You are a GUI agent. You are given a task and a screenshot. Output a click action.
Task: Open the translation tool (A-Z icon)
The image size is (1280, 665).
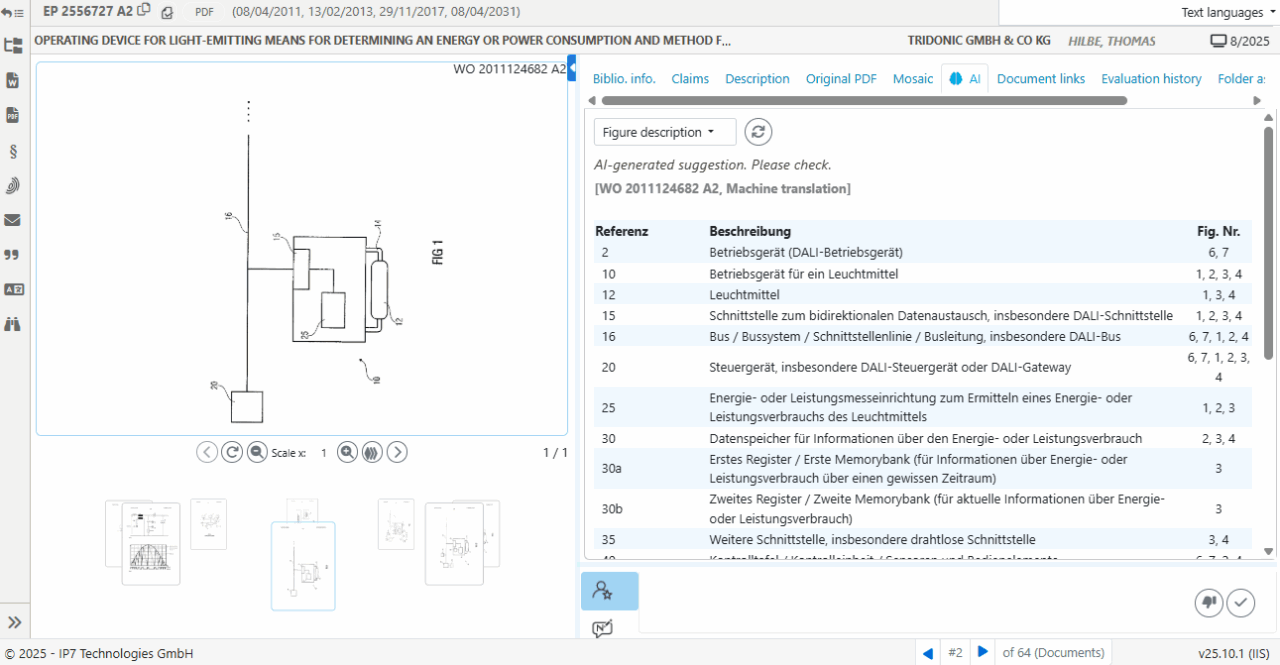[12, 289]
